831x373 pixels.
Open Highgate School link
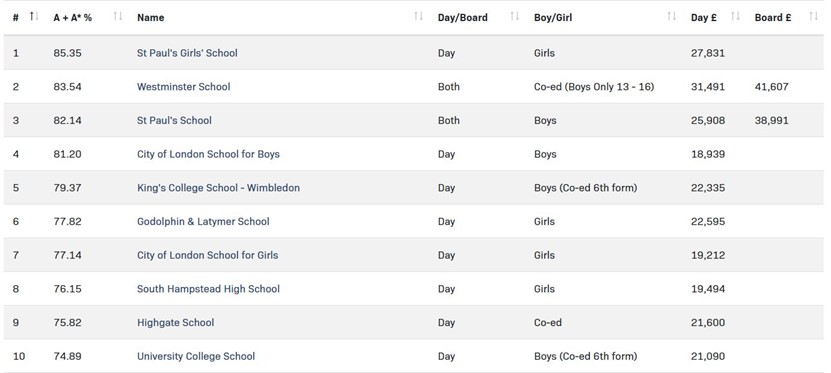(x=175, y=323)
